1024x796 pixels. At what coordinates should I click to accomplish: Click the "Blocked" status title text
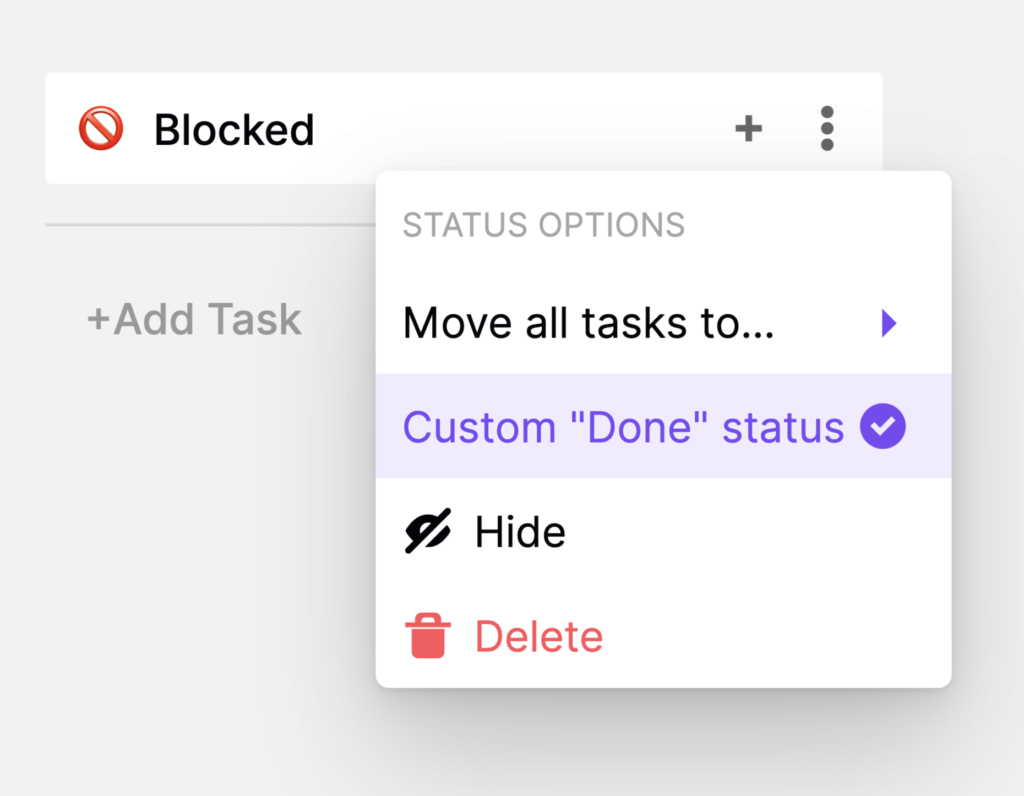point(234,130)
